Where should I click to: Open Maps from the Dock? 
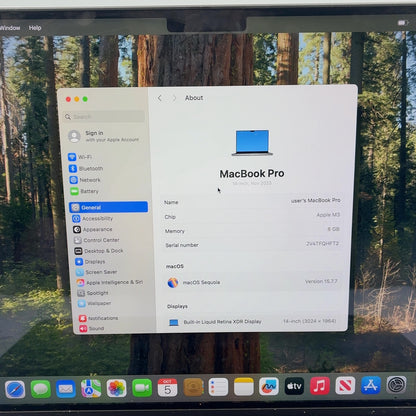tap(91, 388)
